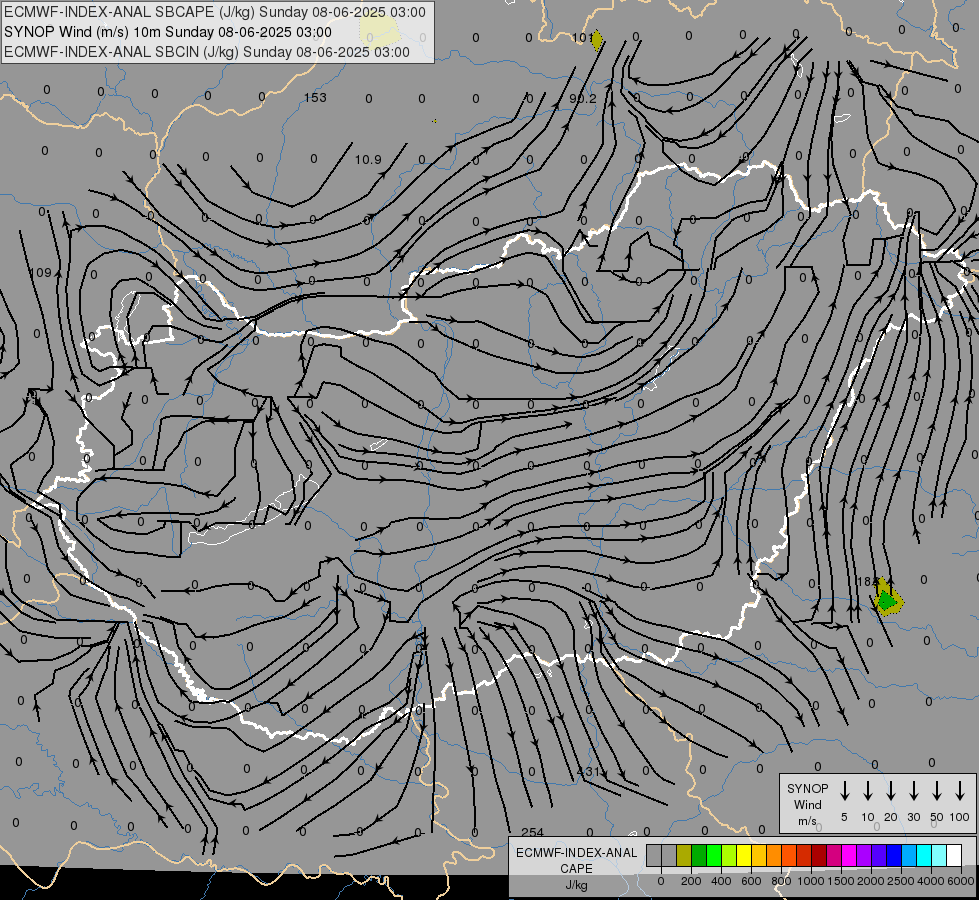Click the 'm/s' unit in wind legend

[807, 821]
